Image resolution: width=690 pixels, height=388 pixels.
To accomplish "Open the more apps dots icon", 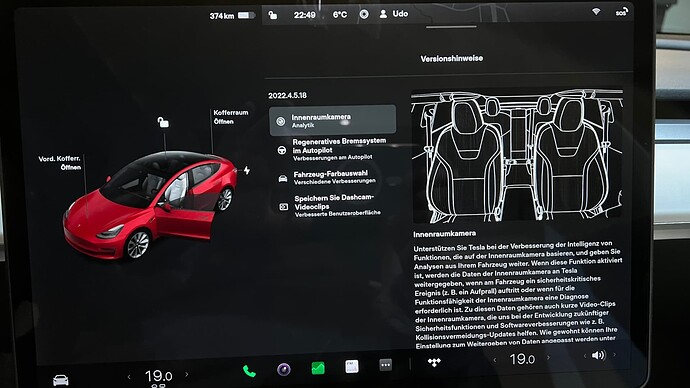I will pos(385,365).
